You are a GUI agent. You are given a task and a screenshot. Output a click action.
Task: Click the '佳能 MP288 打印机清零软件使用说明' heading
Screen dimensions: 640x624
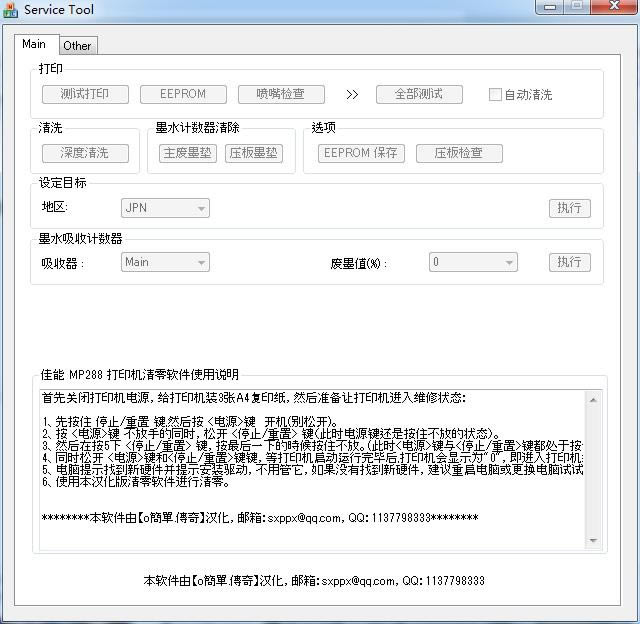(x=140, y=374)
